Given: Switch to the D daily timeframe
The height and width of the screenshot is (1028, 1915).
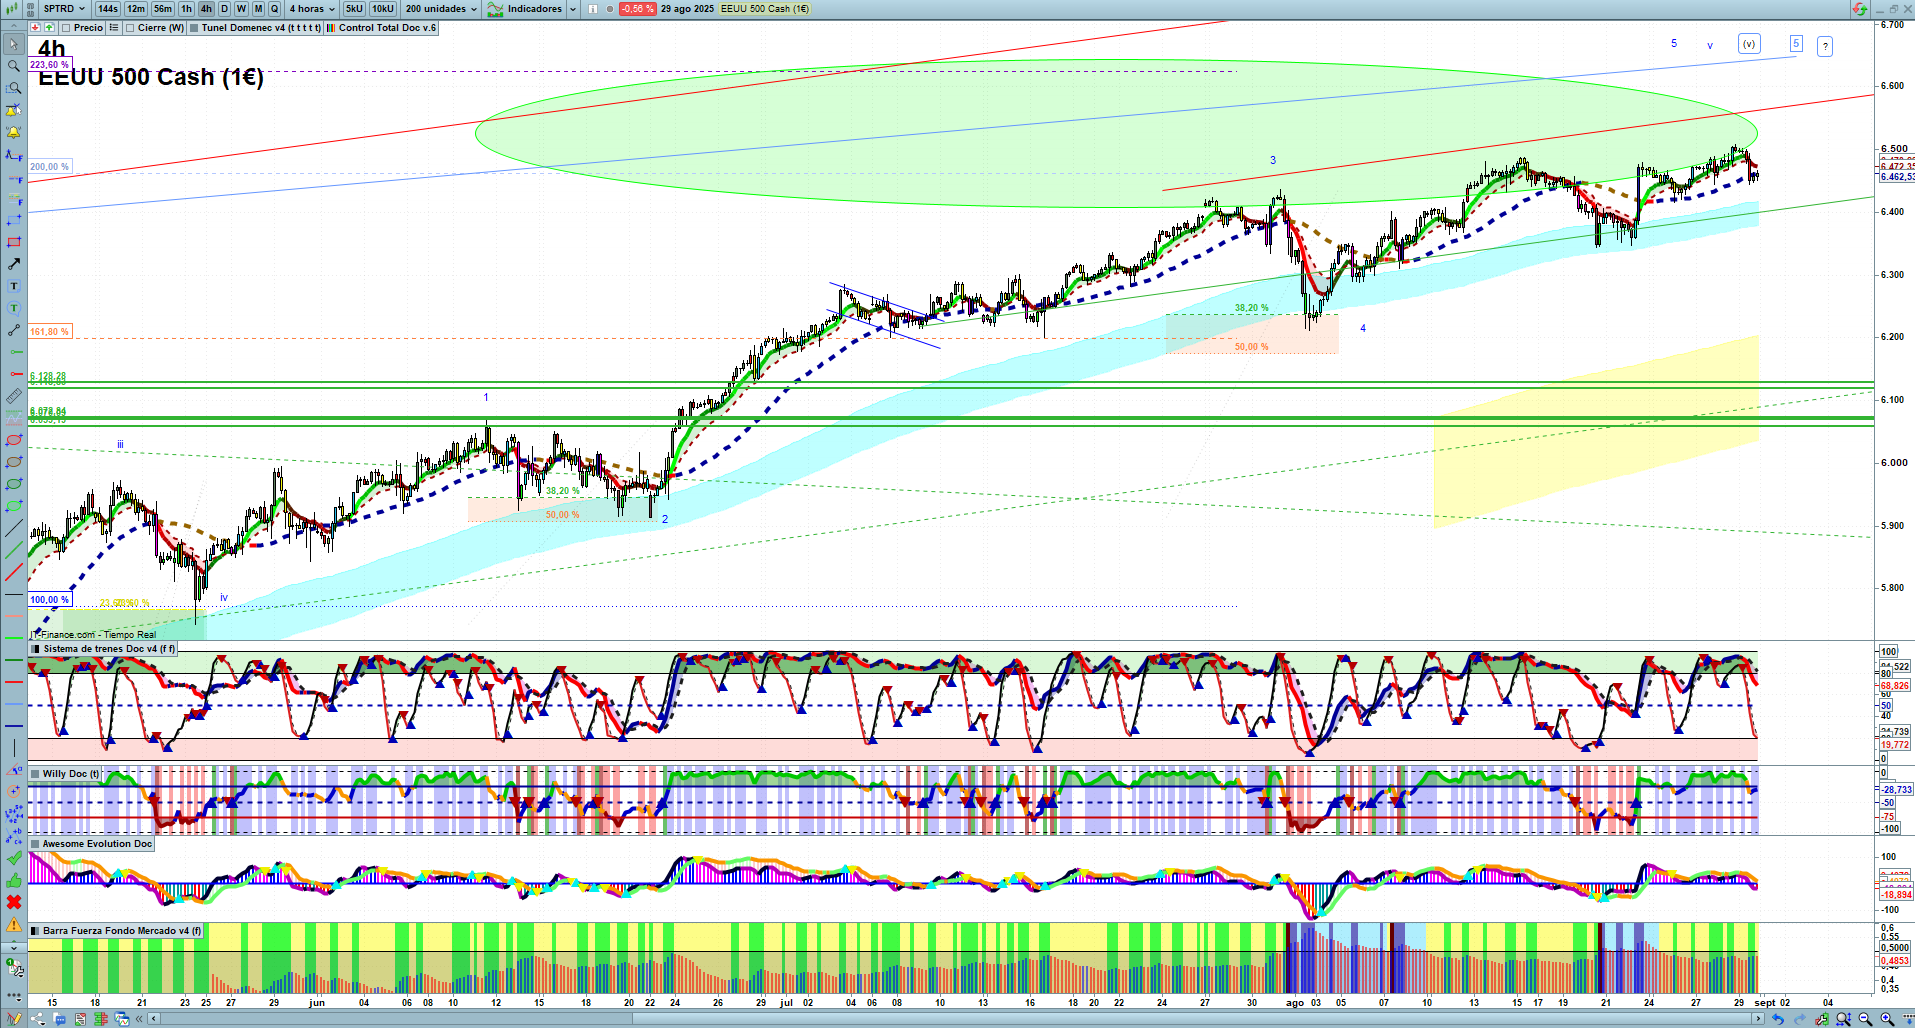Looking at the screenshot, I should [224, 9].
